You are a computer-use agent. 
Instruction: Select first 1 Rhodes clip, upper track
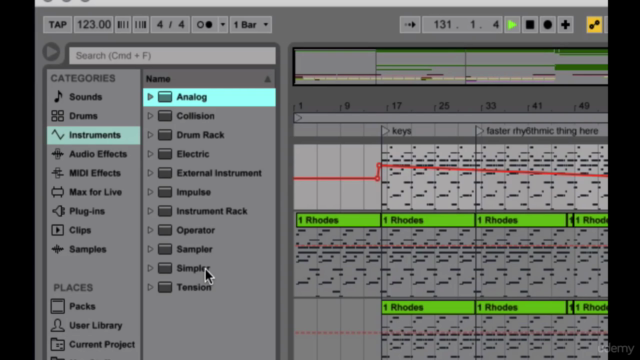point(338,220)
